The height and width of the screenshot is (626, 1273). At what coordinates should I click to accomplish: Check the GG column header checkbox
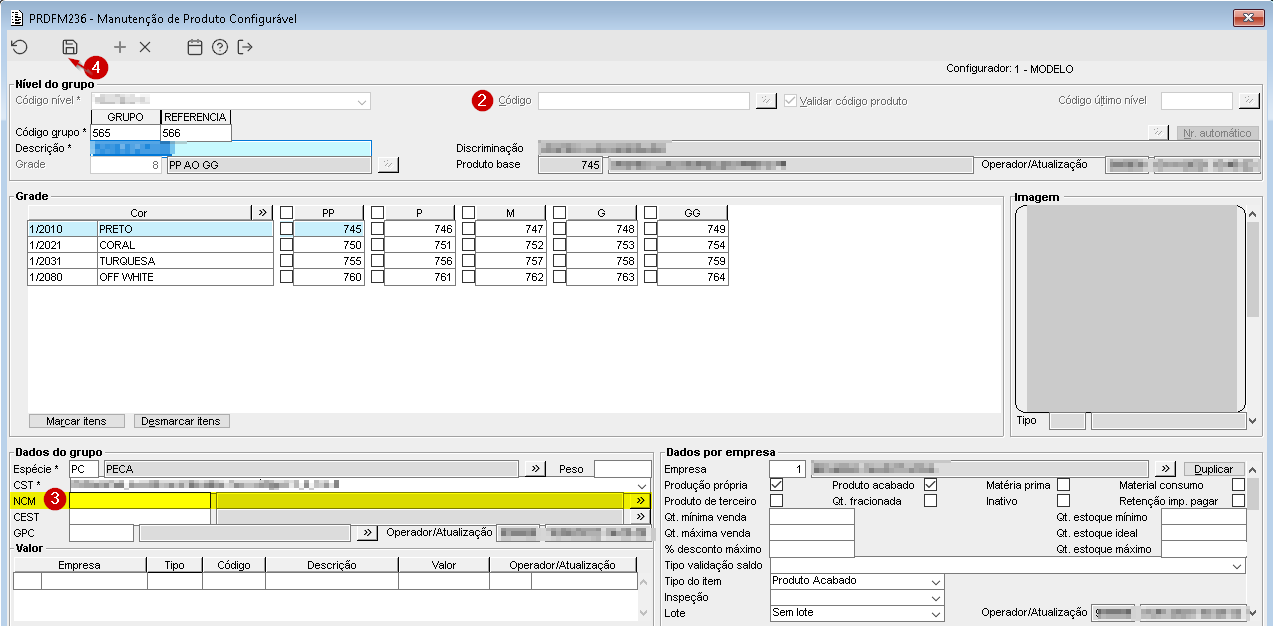(651, 213)
